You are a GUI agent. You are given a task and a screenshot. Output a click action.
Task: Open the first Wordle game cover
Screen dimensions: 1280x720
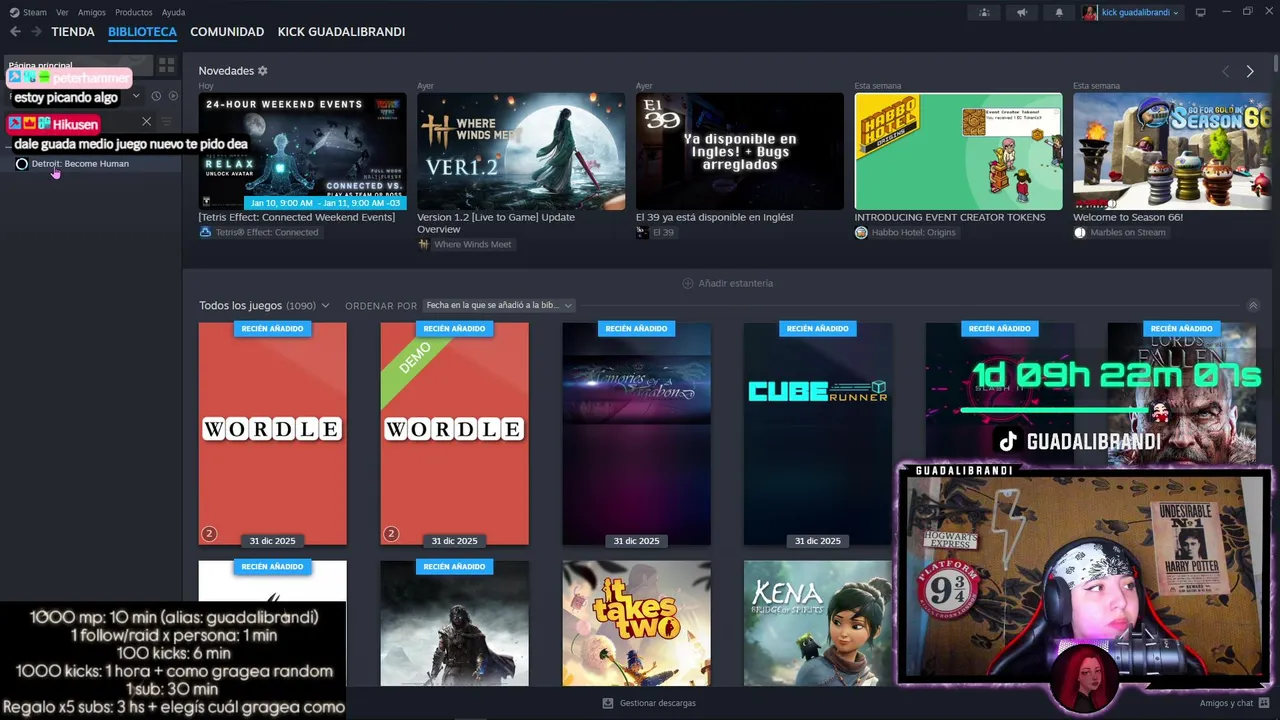pos(273,434)
